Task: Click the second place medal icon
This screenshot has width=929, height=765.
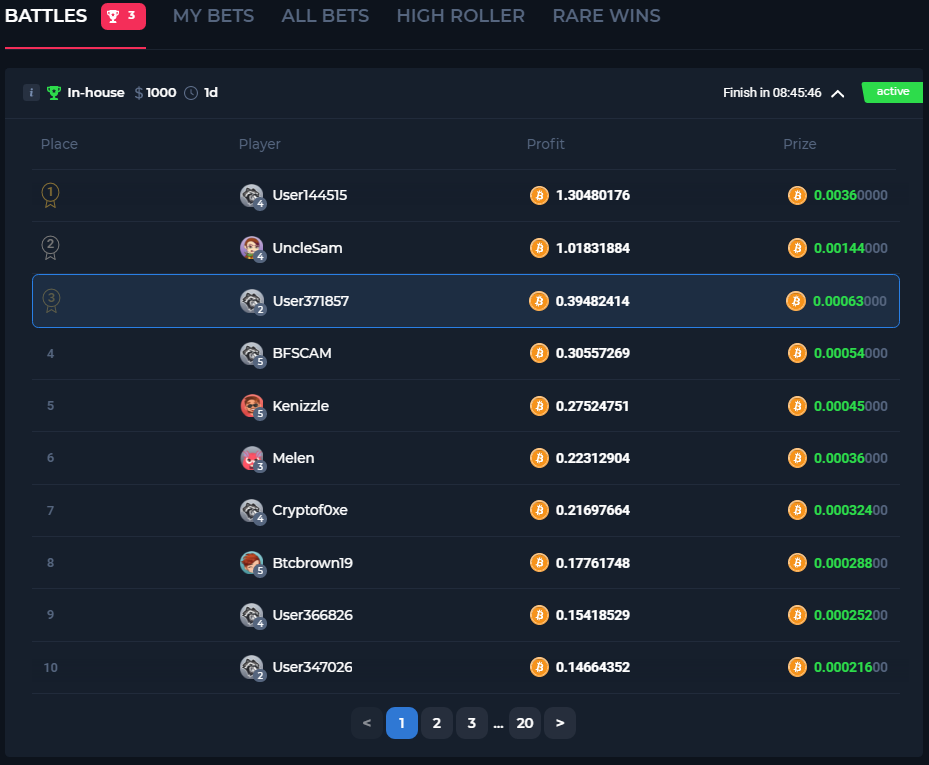Action: tap(50, 248)
